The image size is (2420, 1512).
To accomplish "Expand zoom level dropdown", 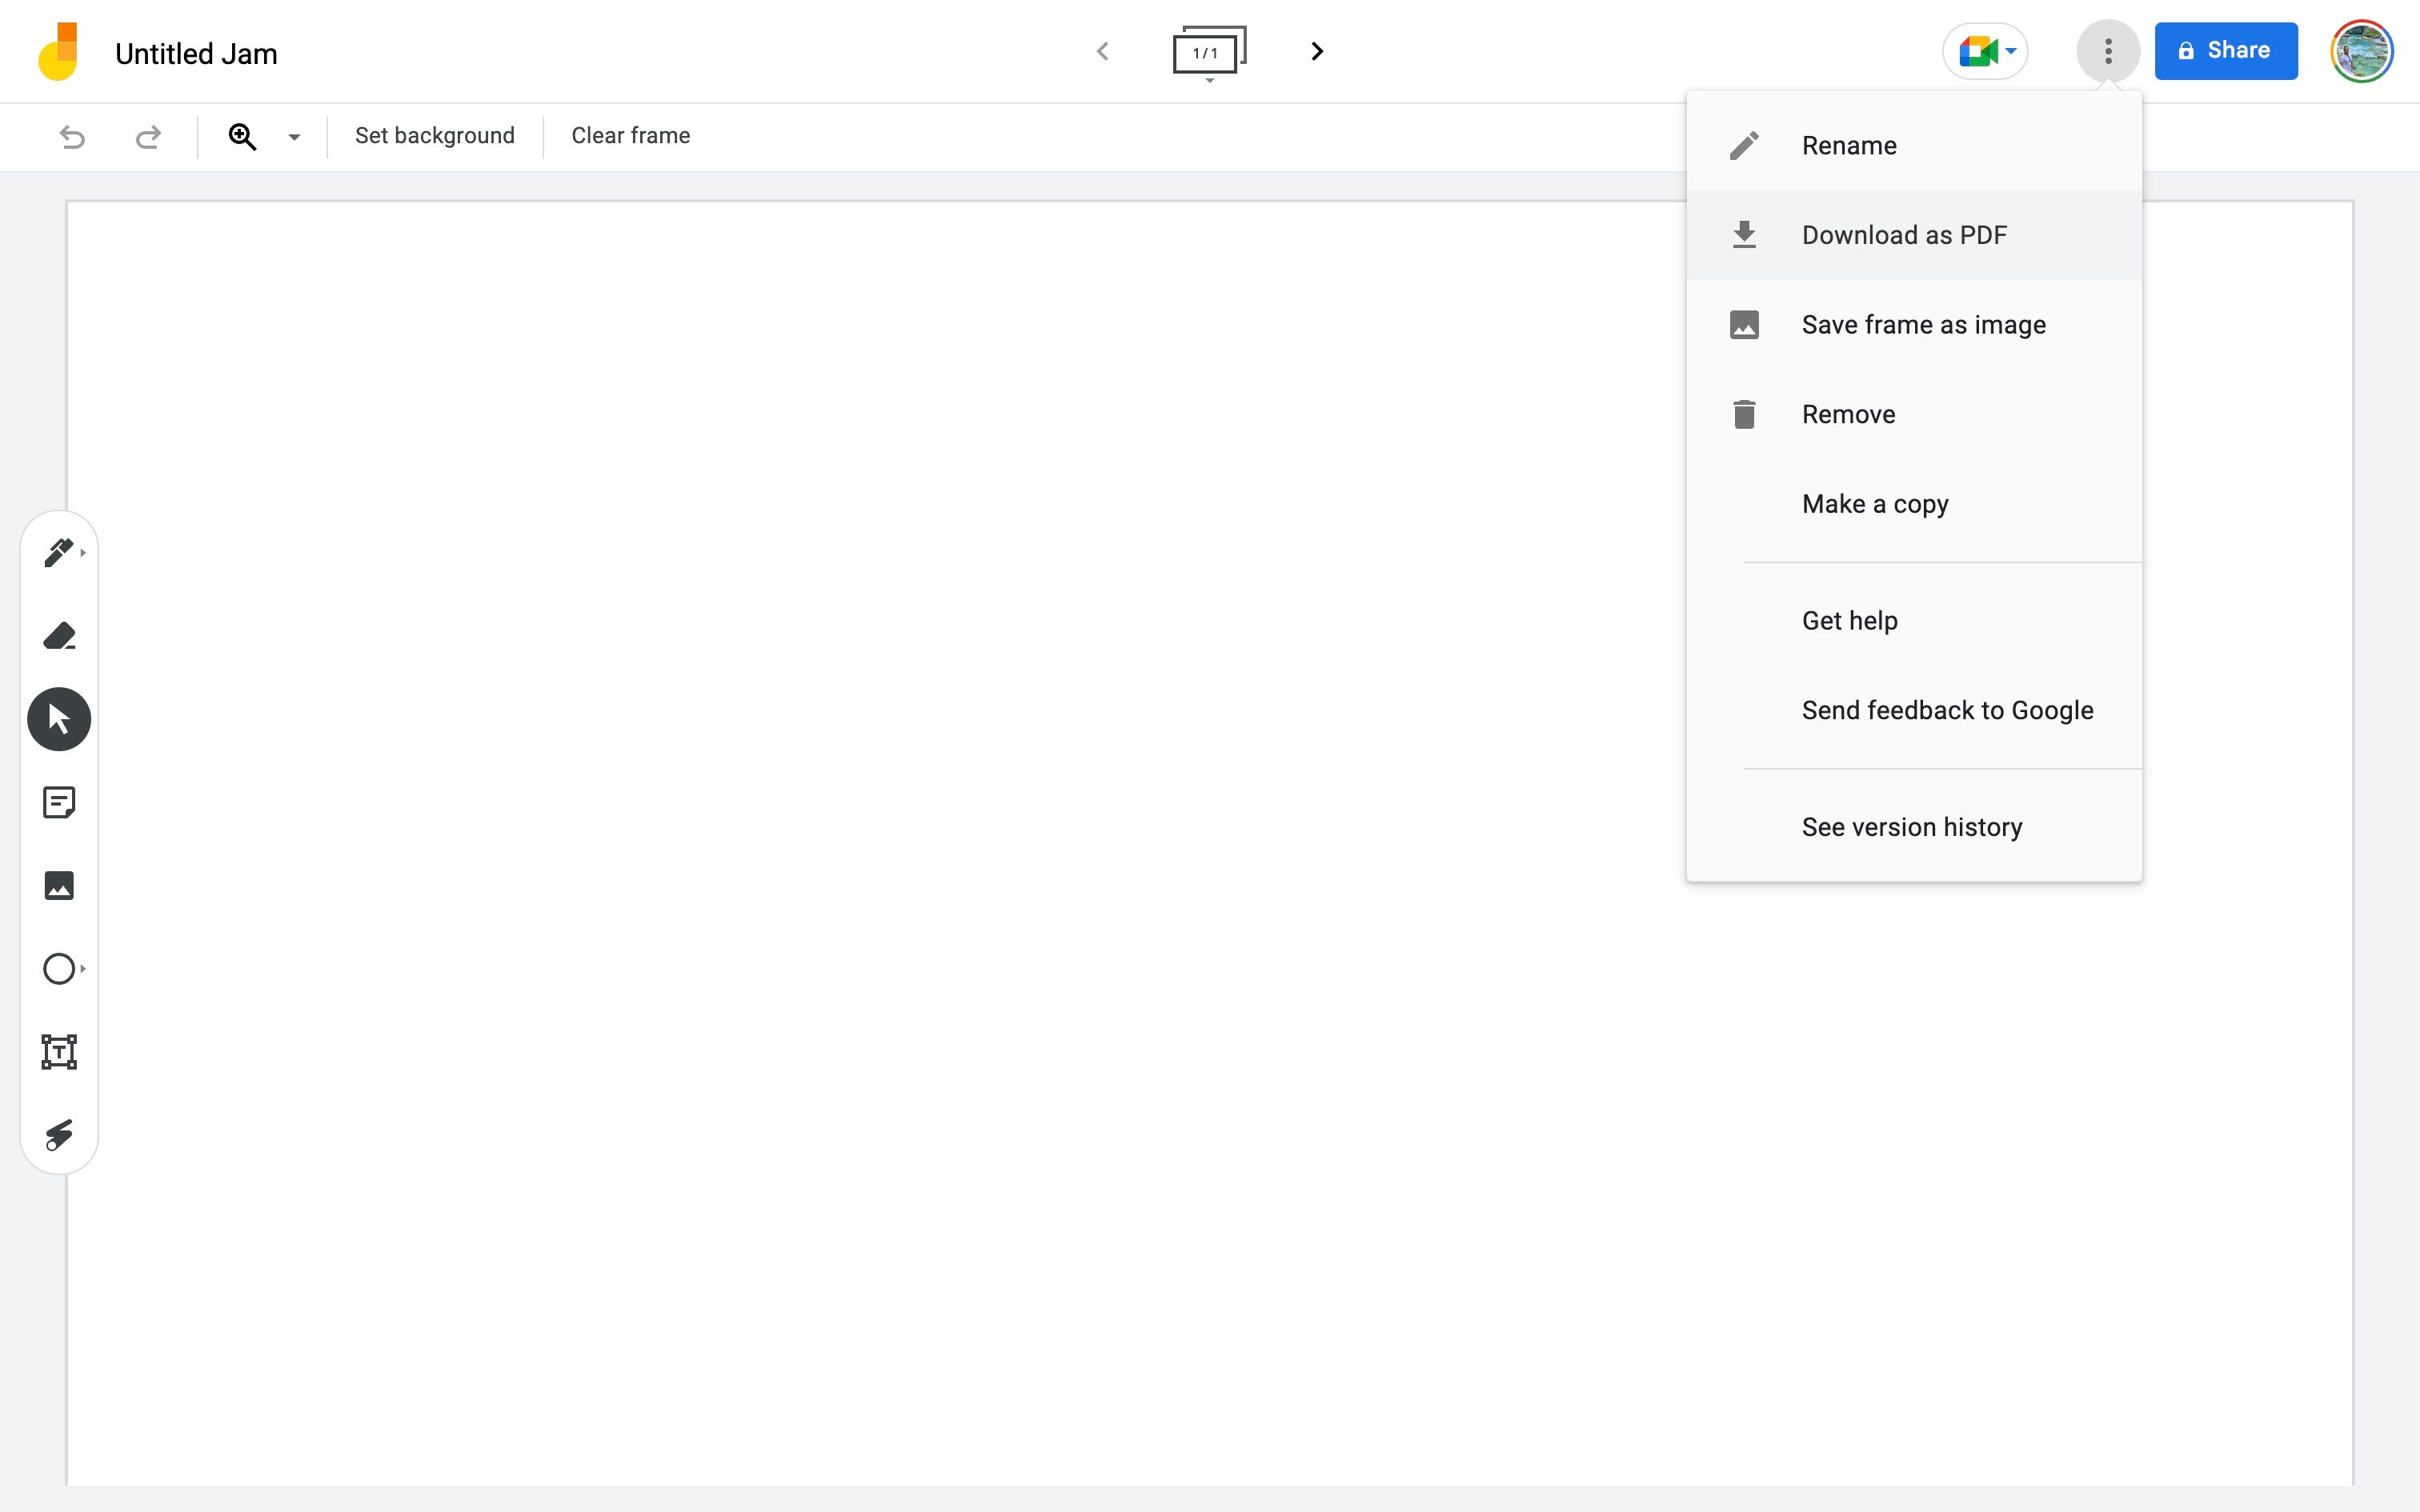I will click(293, 136).
